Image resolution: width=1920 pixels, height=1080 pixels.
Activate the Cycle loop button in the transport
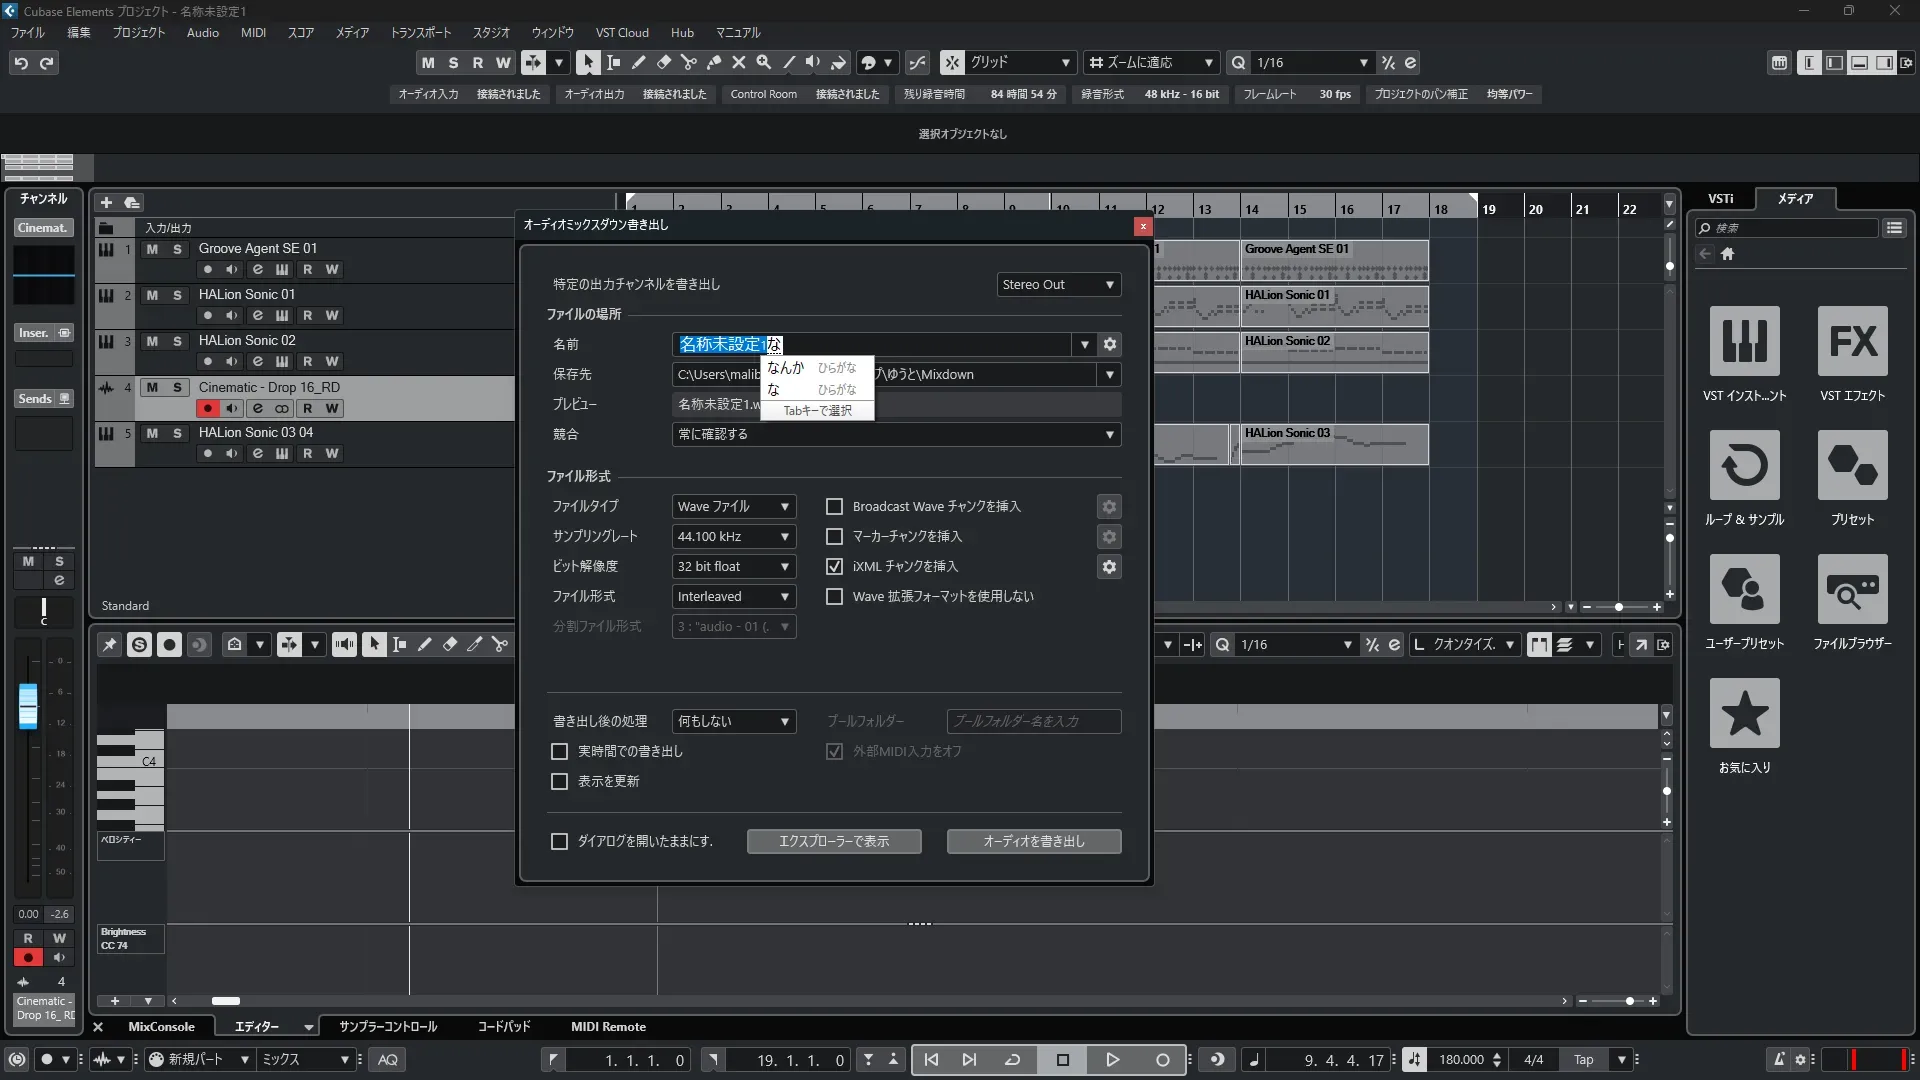1012,1060
